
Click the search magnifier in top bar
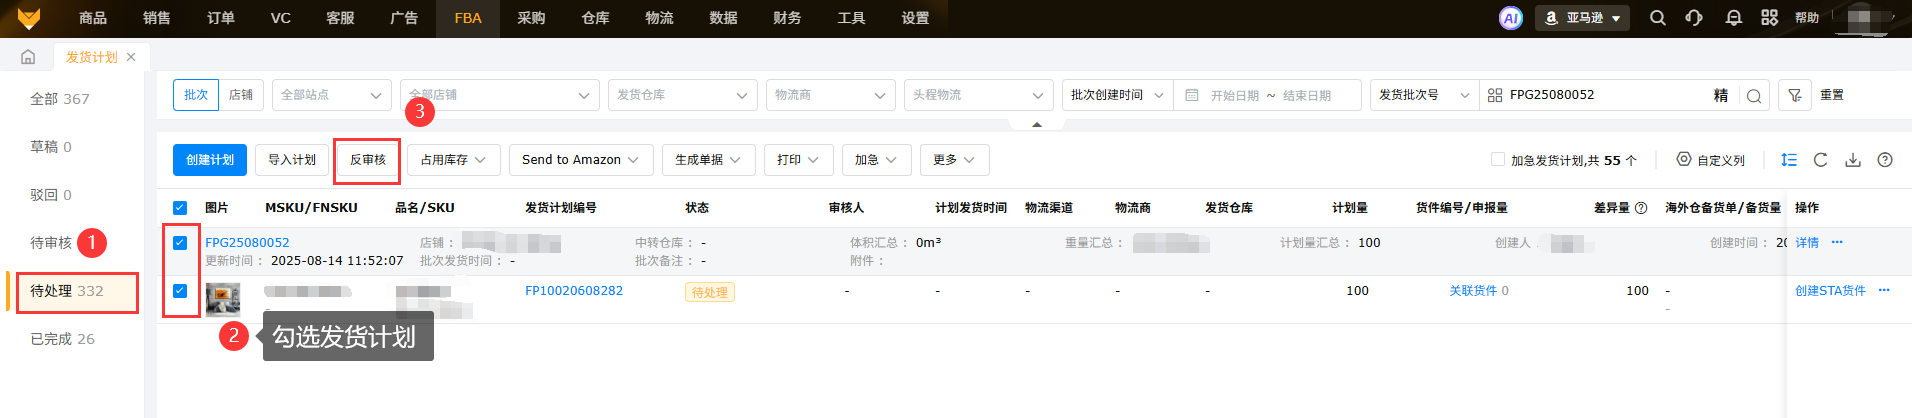1658,18
